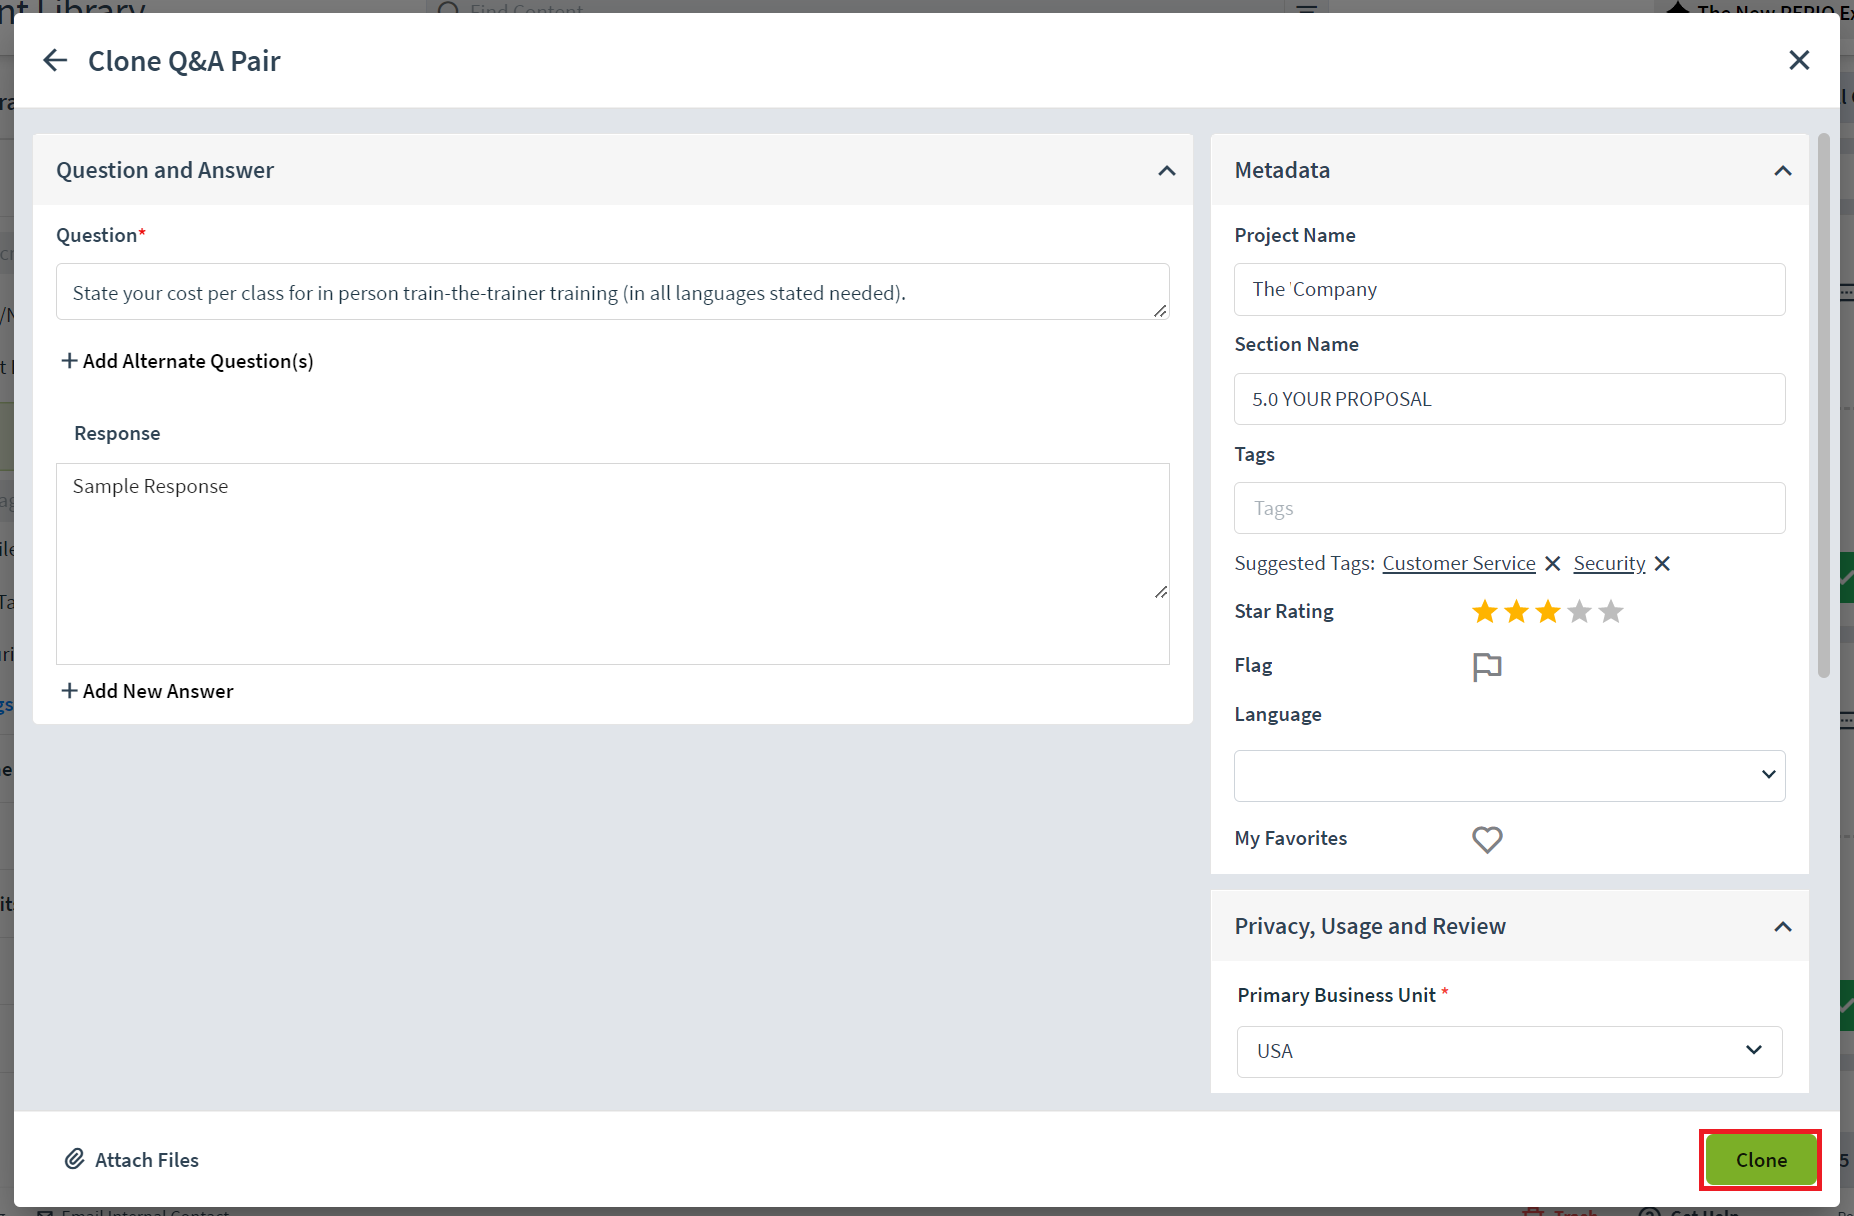Open the Primary Business Unit dropdown
Image resolution: width=1854 pixels, height=1216 pixels.
click(1509, 1052)
